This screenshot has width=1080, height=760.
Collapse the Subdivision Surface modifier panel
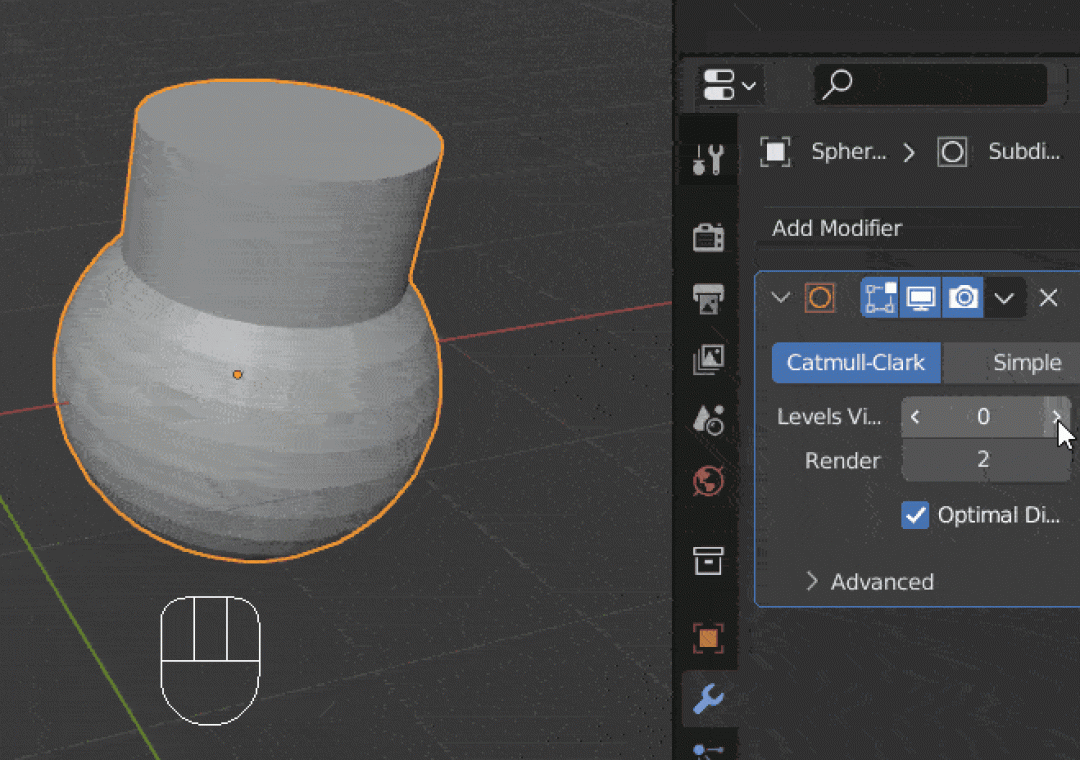pos(780,297)
